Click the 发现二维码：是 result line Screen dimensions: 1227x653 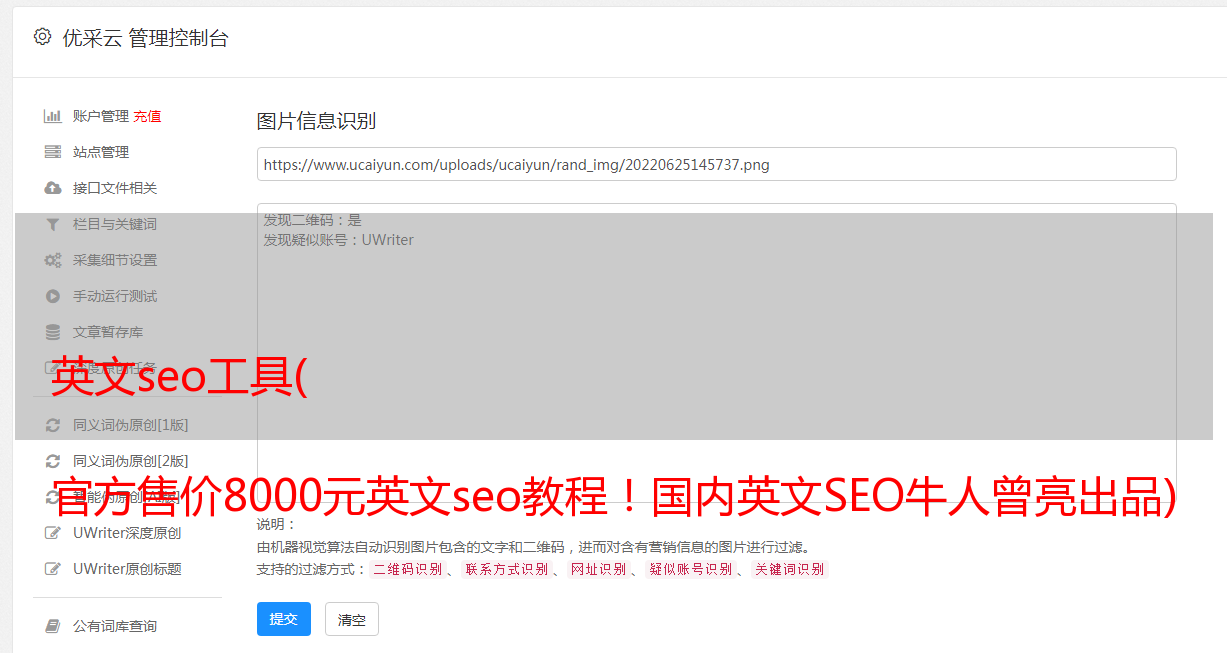pyautogui.click(x=312, y=220)
